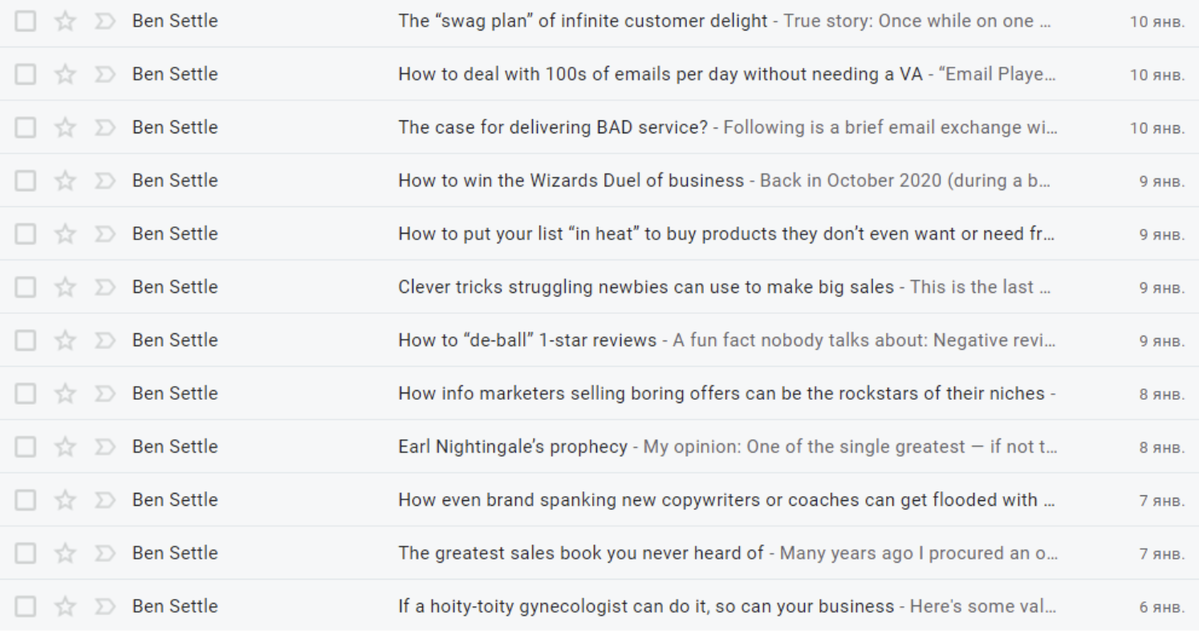Mark the hoity-toity gynecologist email as important
Screen dimensions: 1199x631
(x=105, y=606)
